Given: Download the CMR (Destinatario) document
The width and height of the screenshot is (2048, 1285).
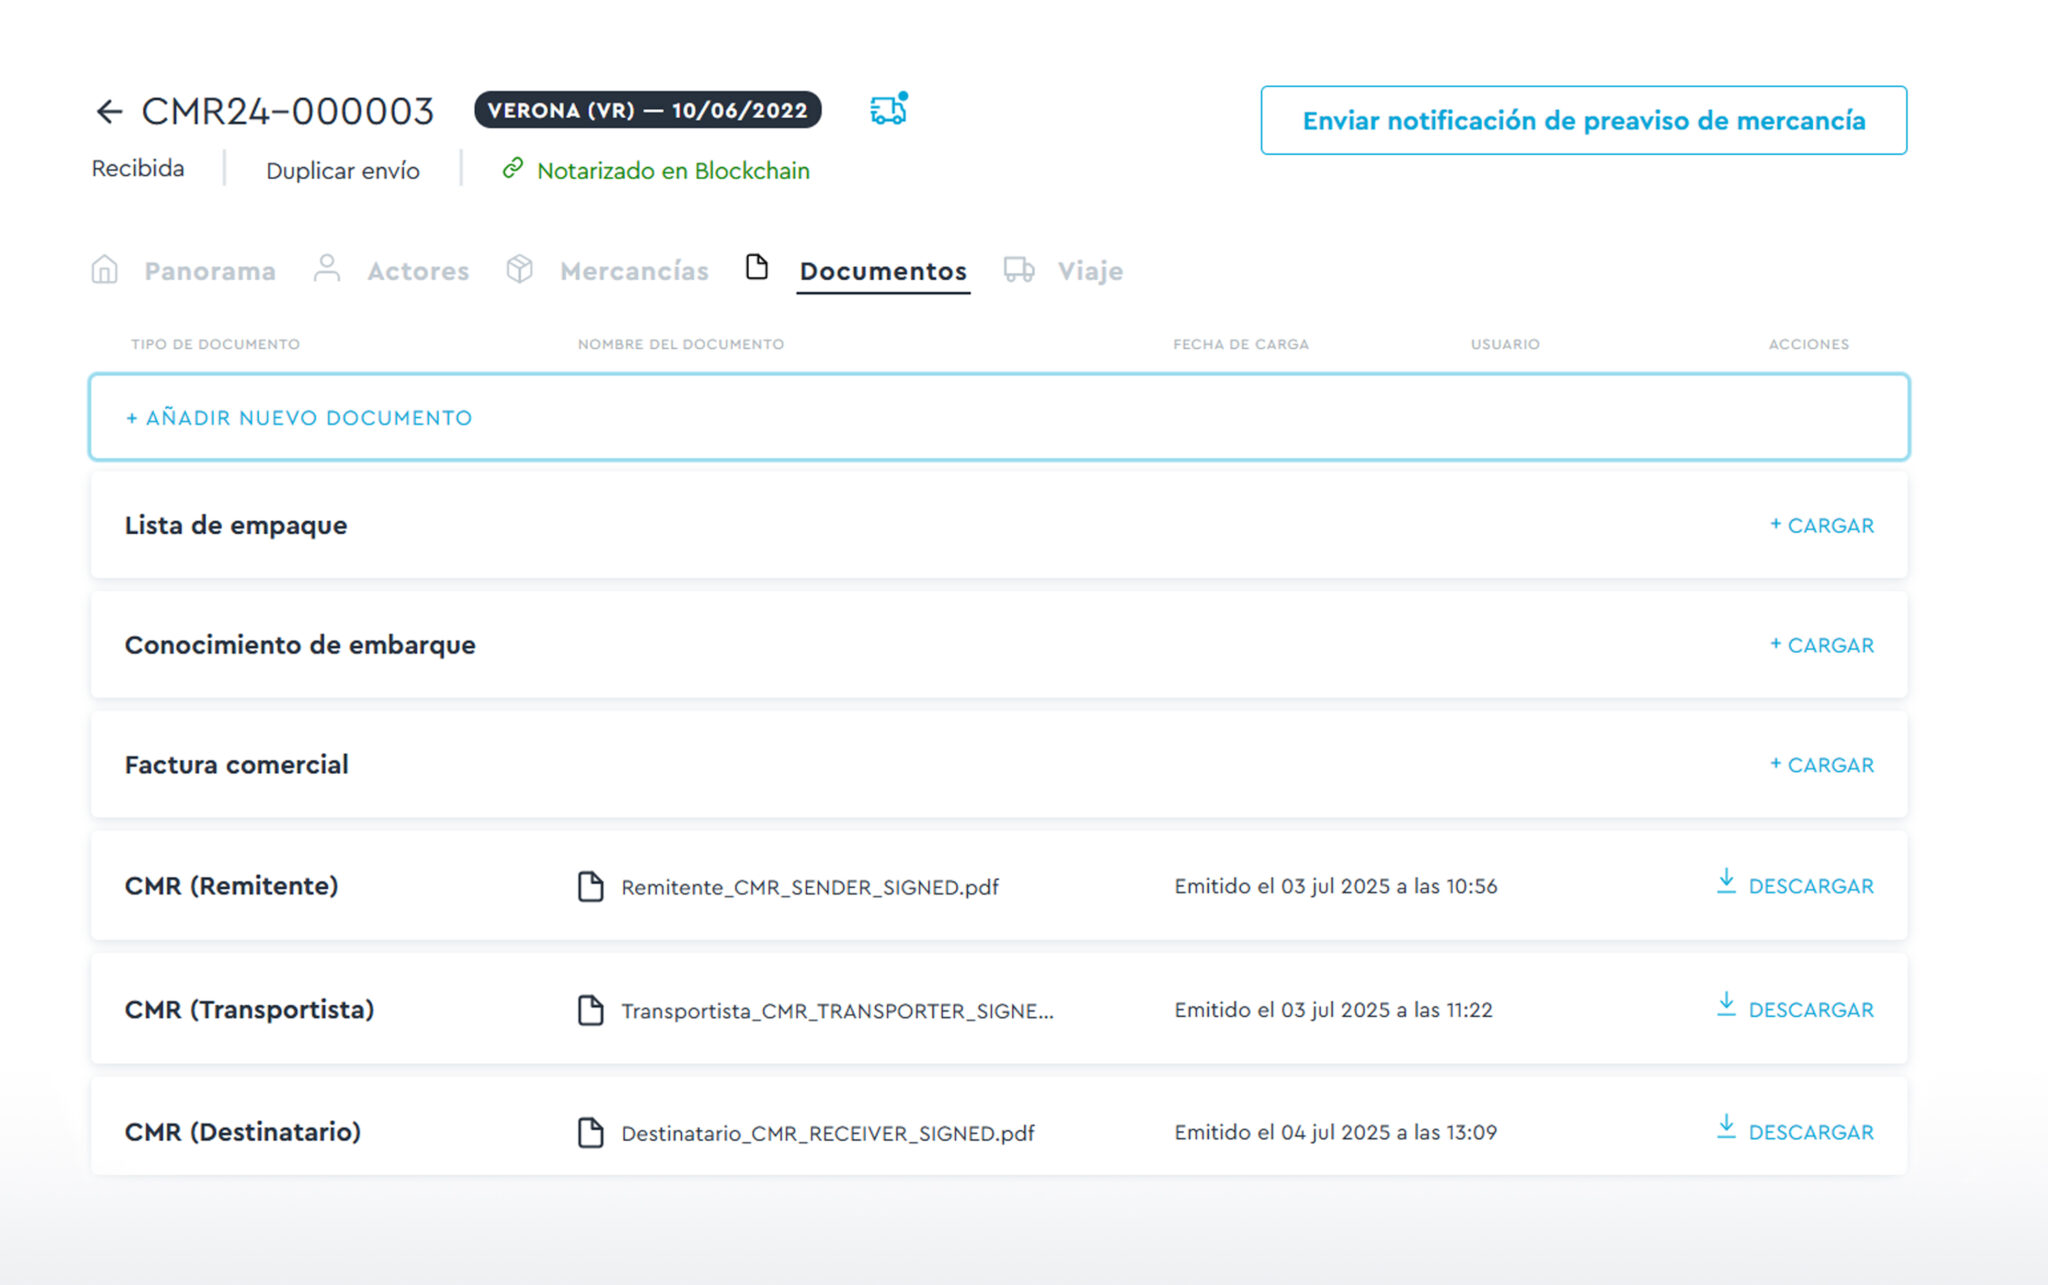Looking at the screenshot, I should point(1810,1132).
